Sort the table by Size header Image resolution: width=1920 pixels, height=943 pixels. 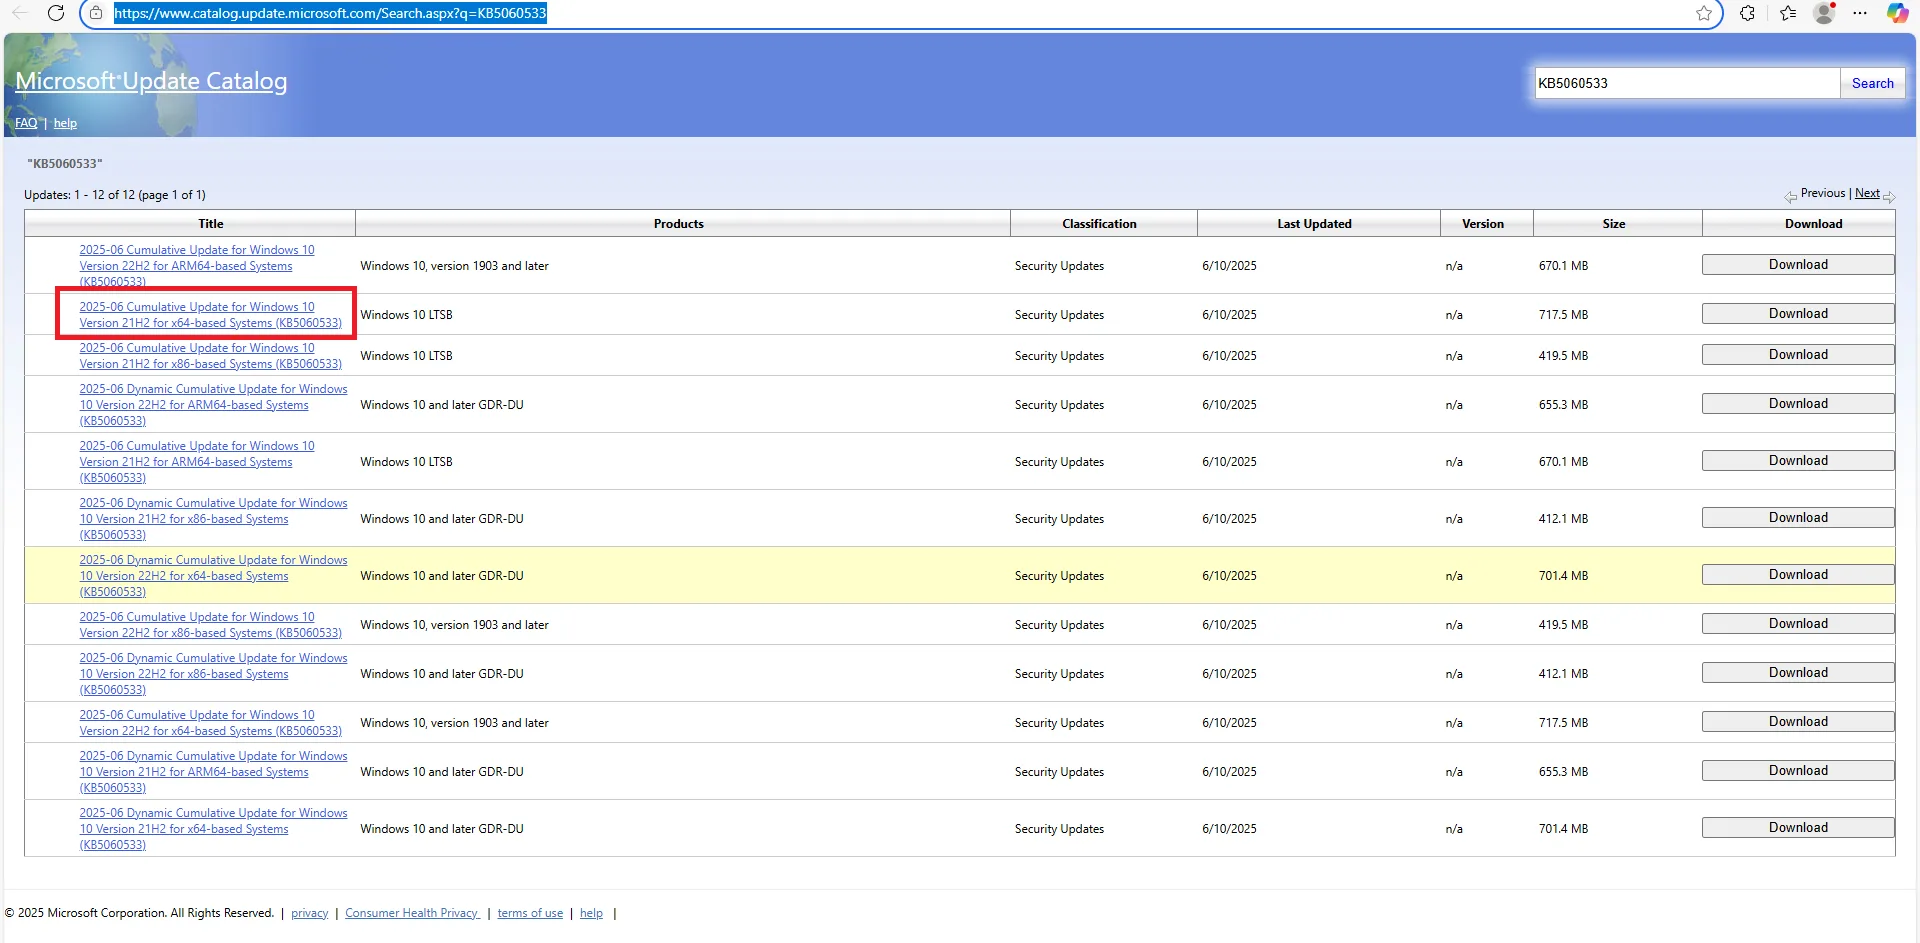click(x=1613, y=224)
